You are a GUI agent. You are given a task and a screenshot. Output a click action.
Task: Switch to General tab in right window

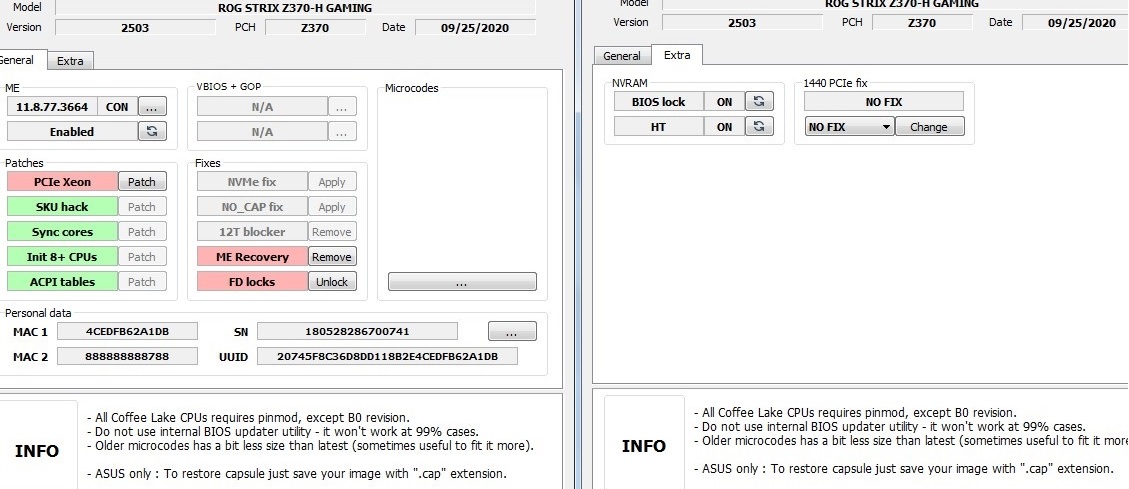point(622,55)
